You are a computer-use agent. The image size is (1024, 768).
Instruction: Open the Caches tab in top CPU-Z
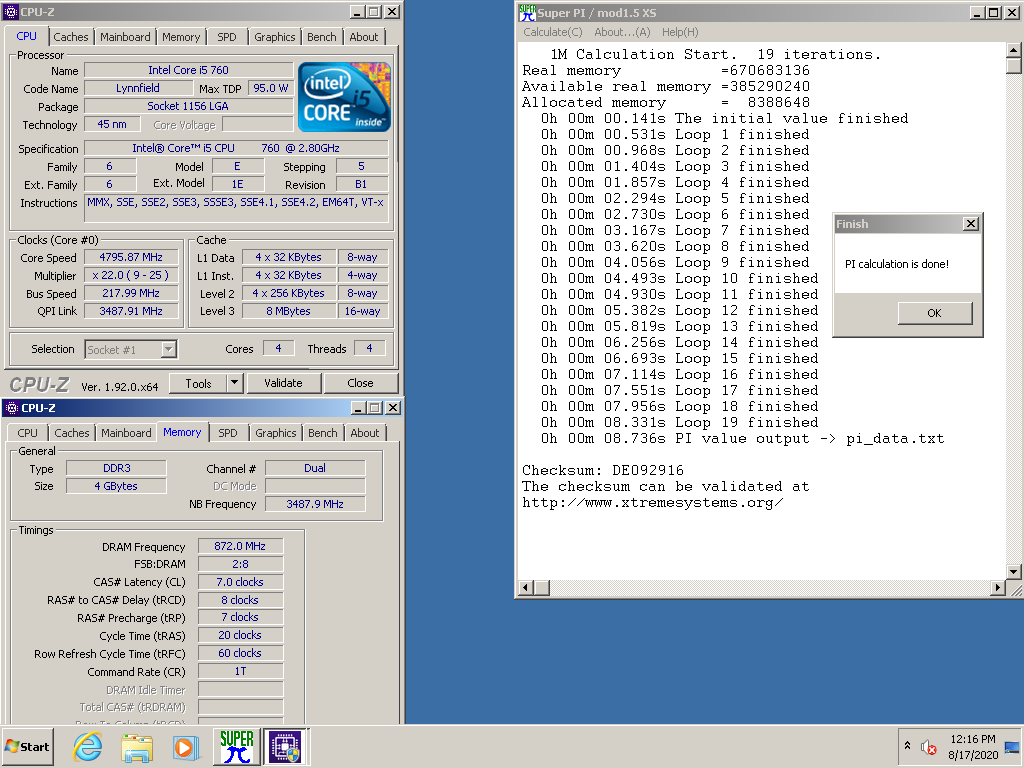point(71,37)
